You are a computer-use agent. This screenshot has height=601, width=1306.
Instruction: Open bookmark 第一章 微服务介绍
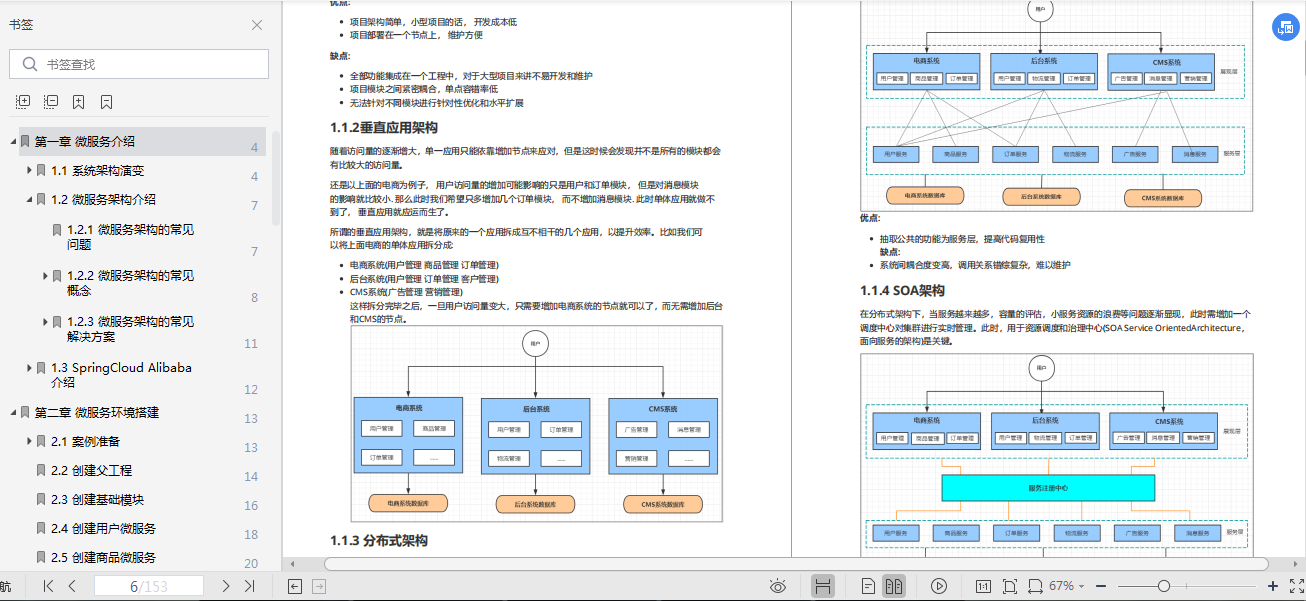(85, 141)
